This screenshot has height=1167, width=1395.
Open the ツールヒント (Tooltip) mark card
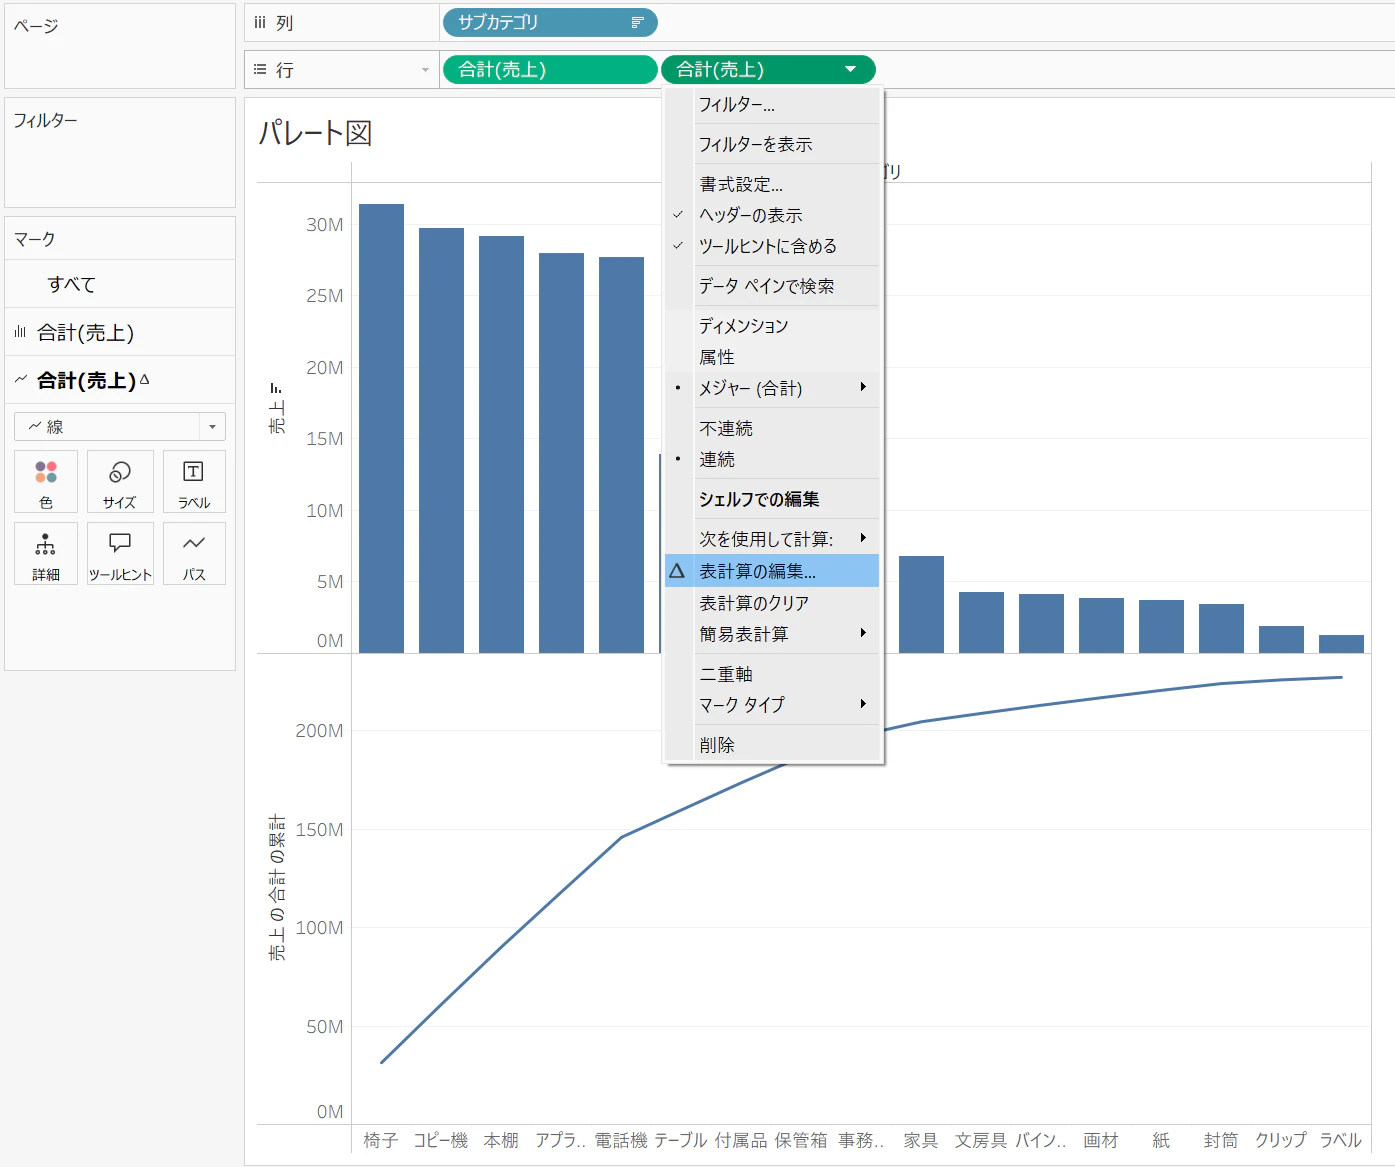[120, 554]
